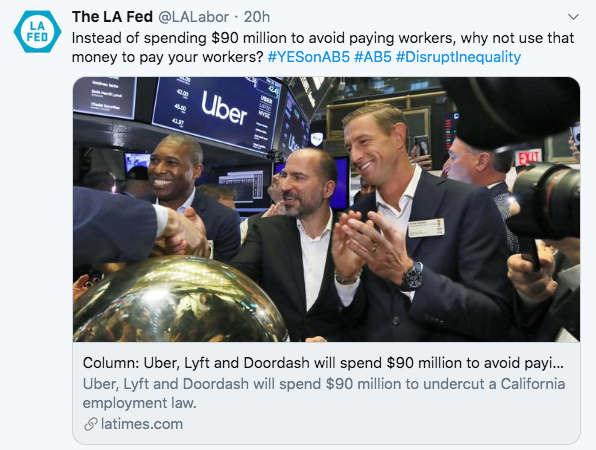Open The LA Fed profile avatar
This screenshot has height=450, width=596.
37,32
